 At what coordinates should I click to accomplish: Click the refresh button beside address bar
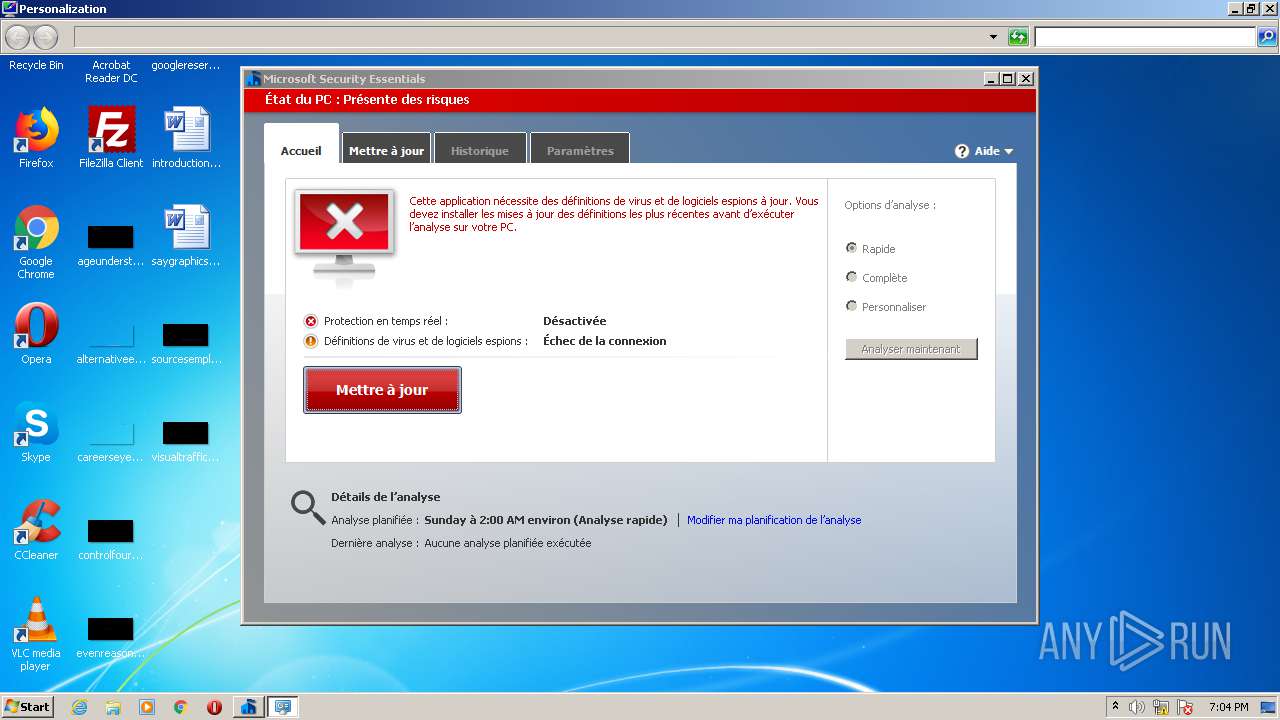(1018, 37)
